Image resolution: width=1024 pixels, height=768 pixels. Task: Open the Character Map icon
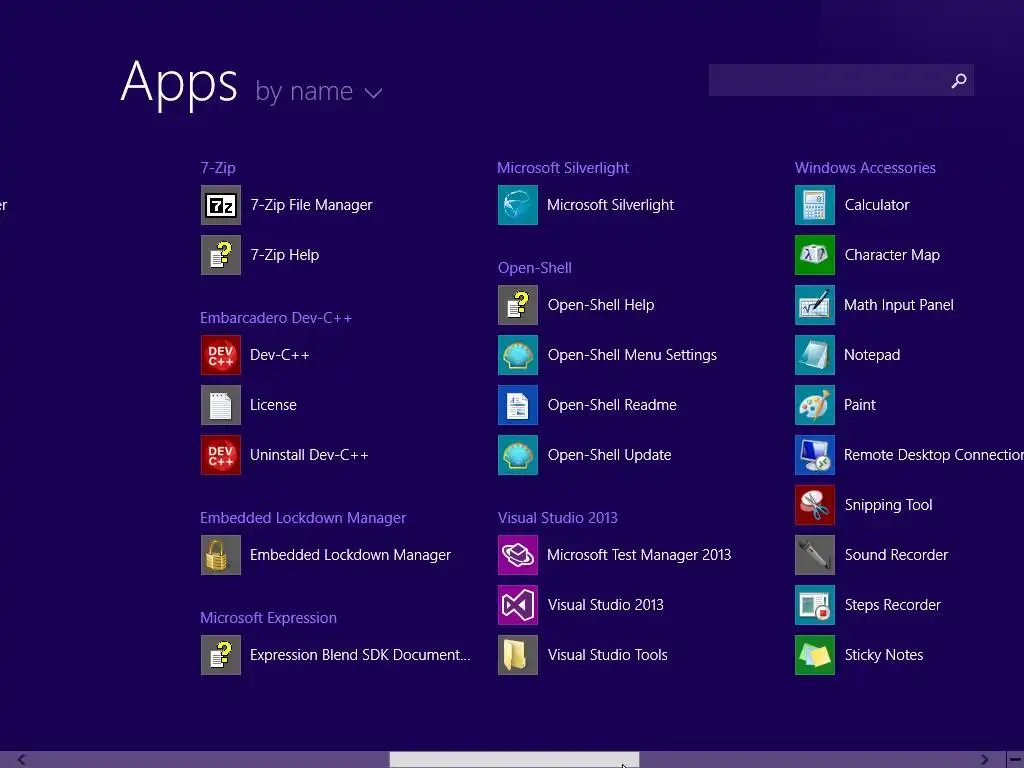pos(815,255)
